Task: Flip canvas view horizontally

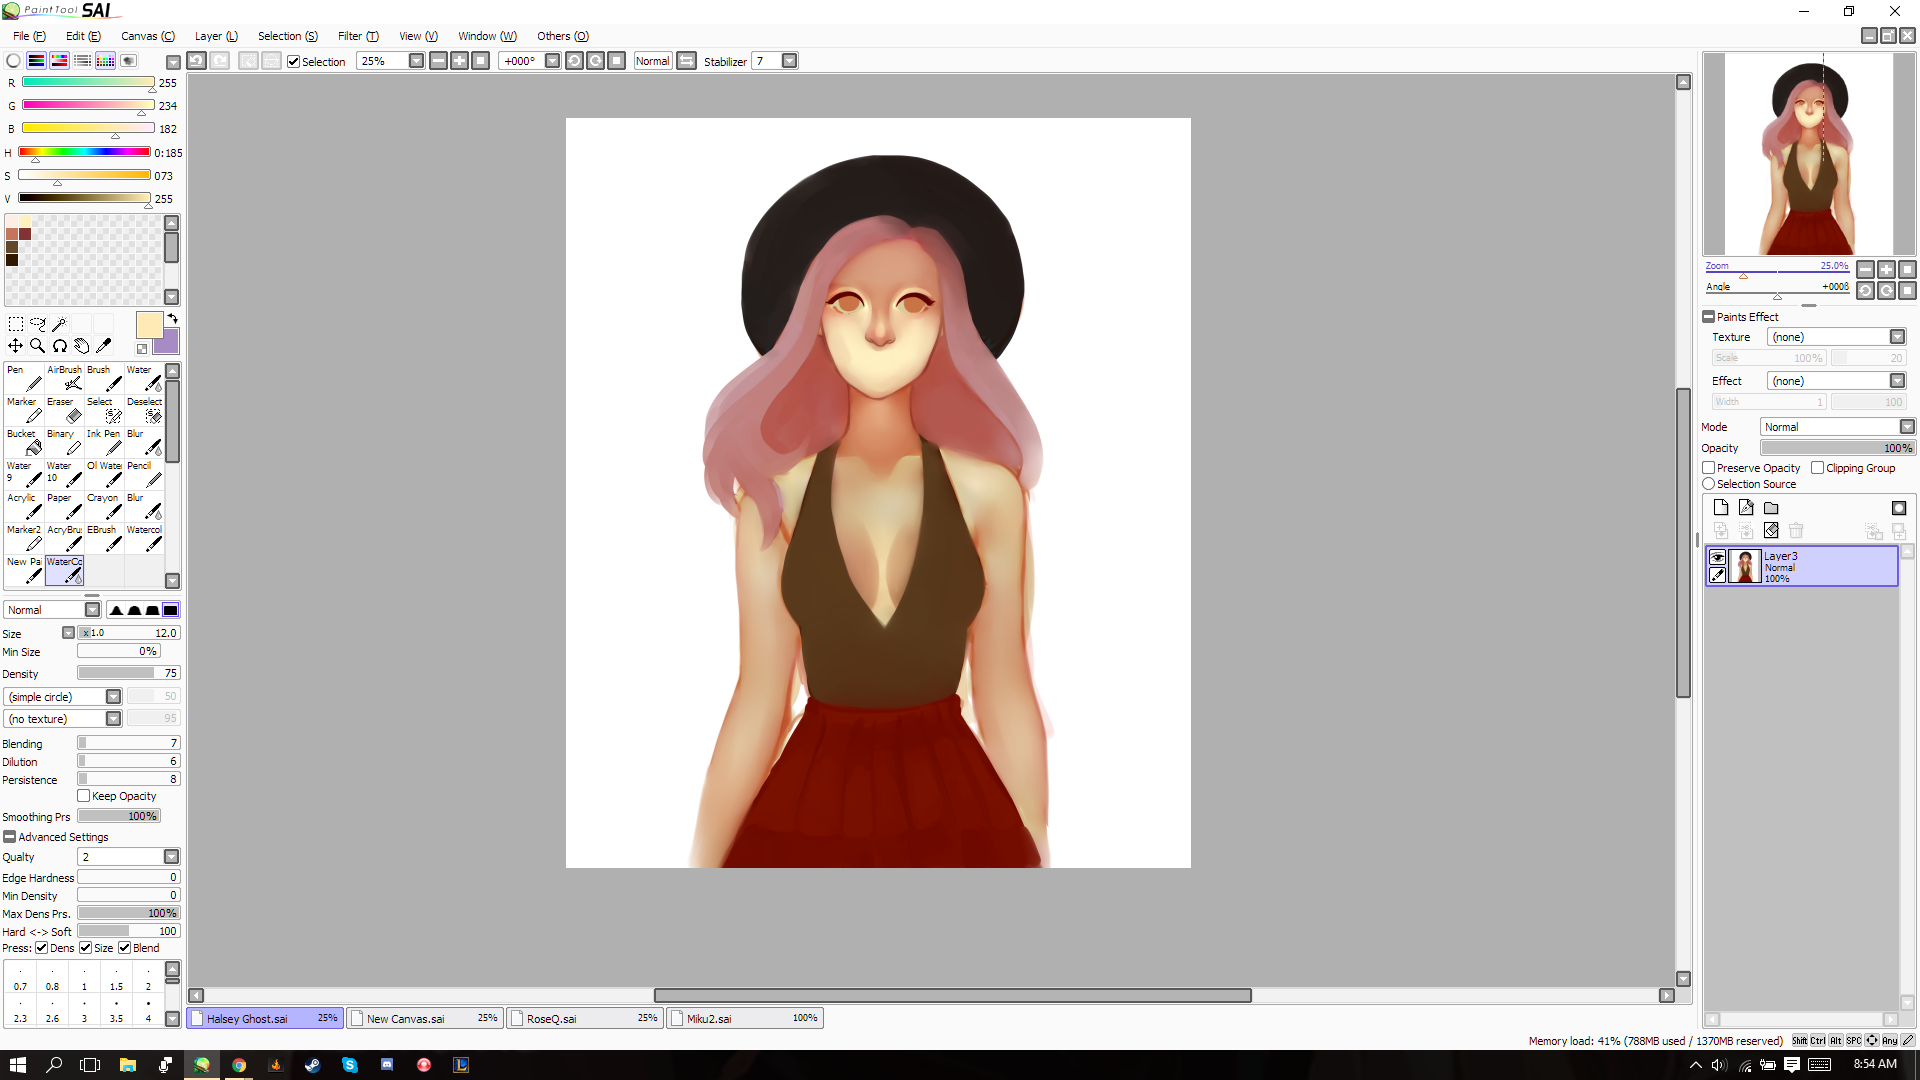Action: [x=687, y=61]
